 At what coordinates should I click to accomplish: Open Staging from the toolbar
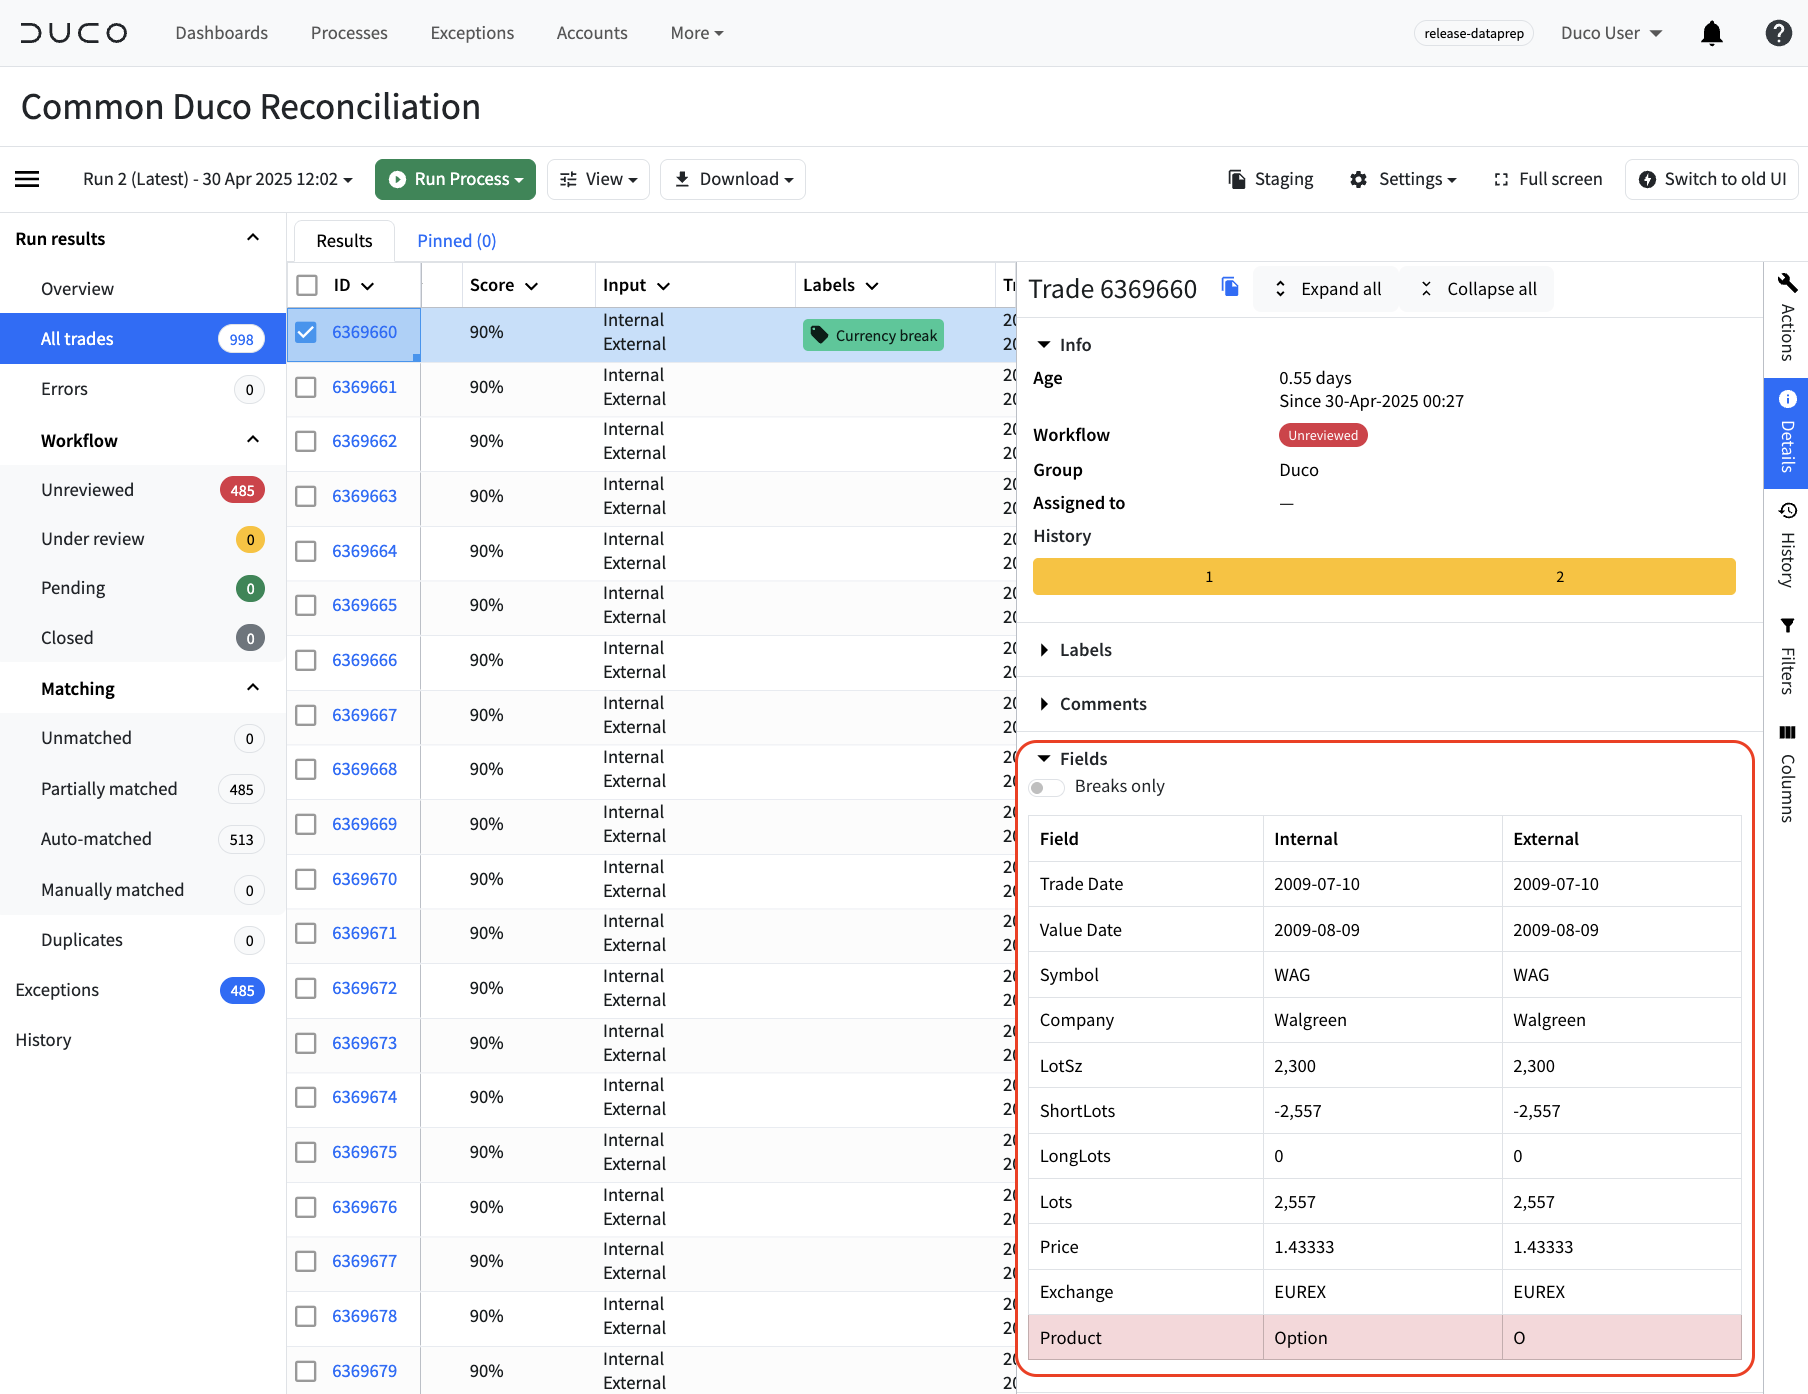point(1270,179)
